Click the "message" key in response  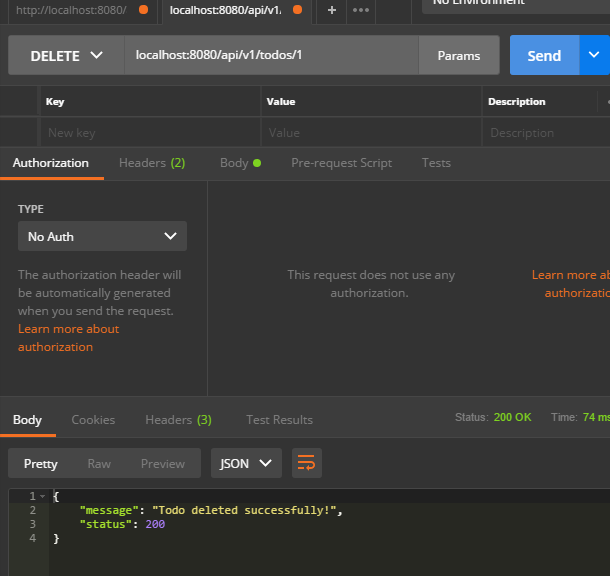pos(109,510)
